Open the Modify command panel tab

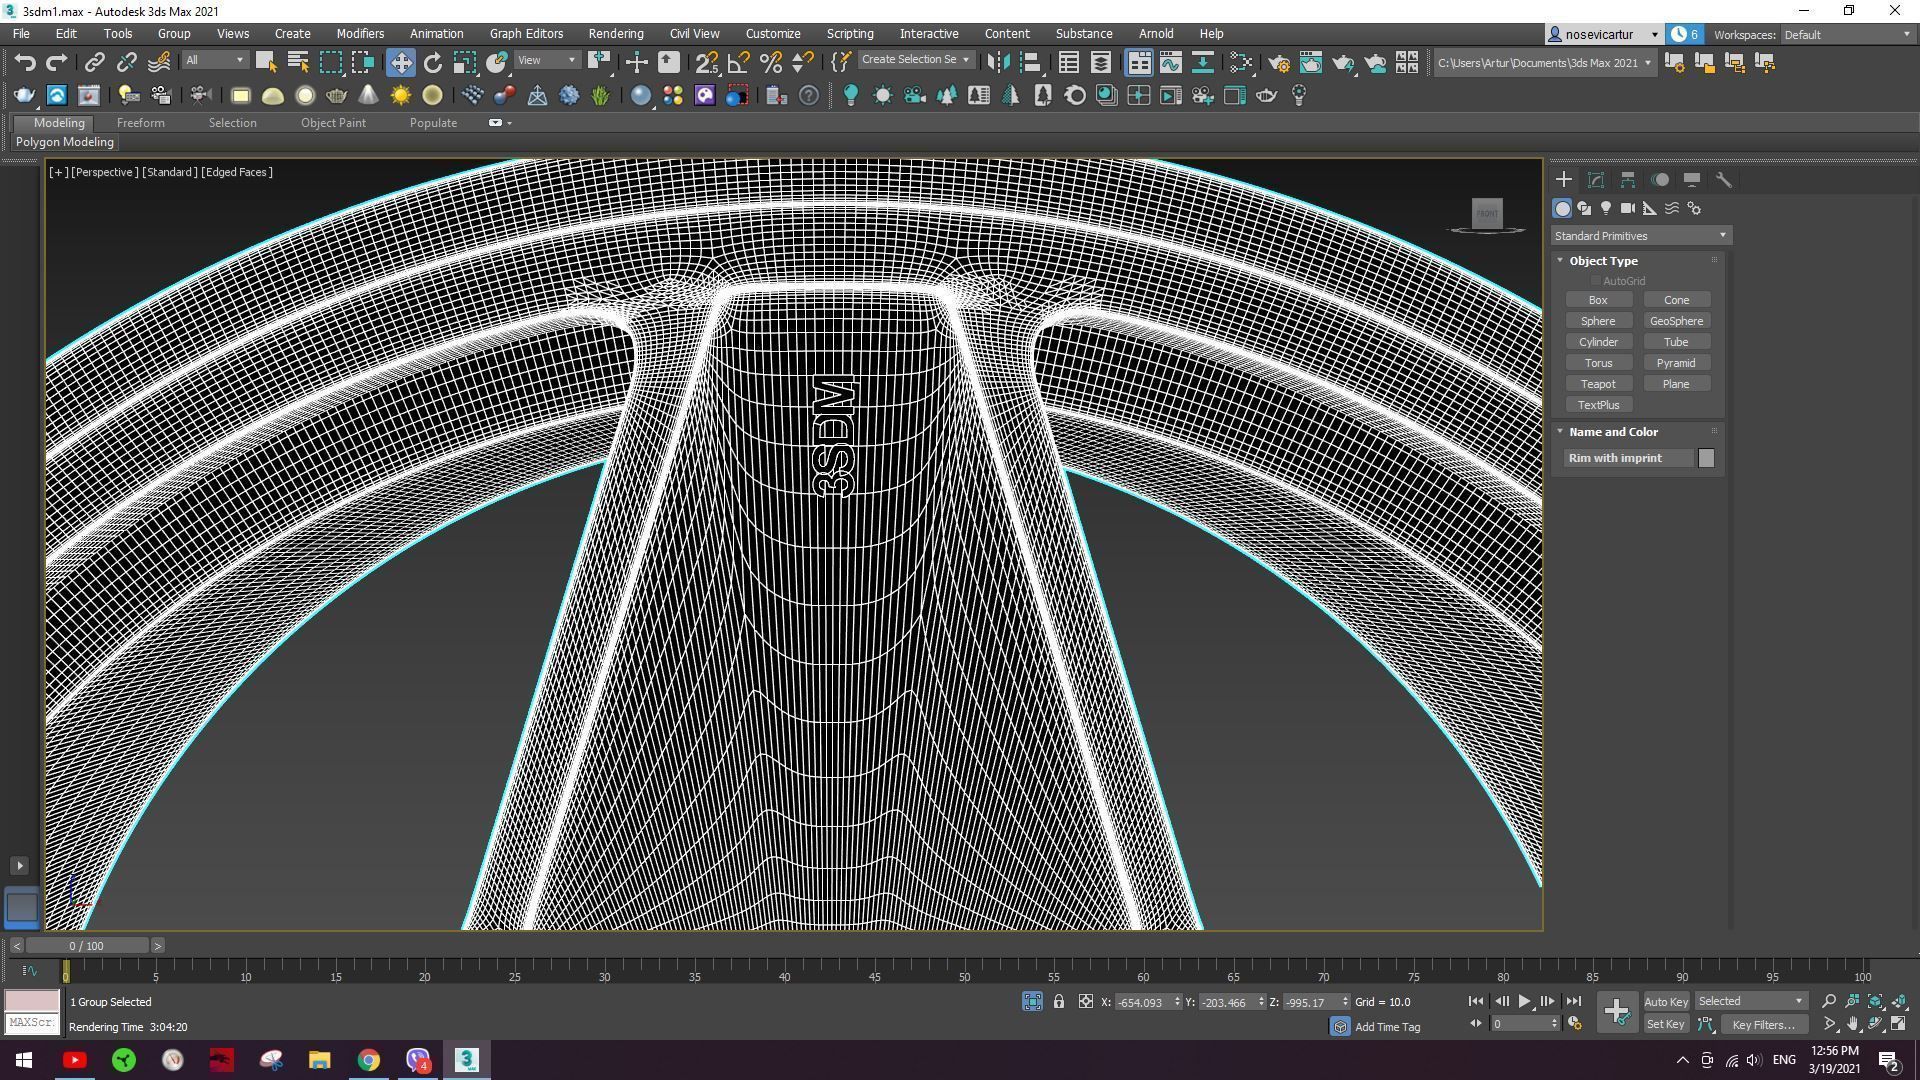coord(1596,180)
